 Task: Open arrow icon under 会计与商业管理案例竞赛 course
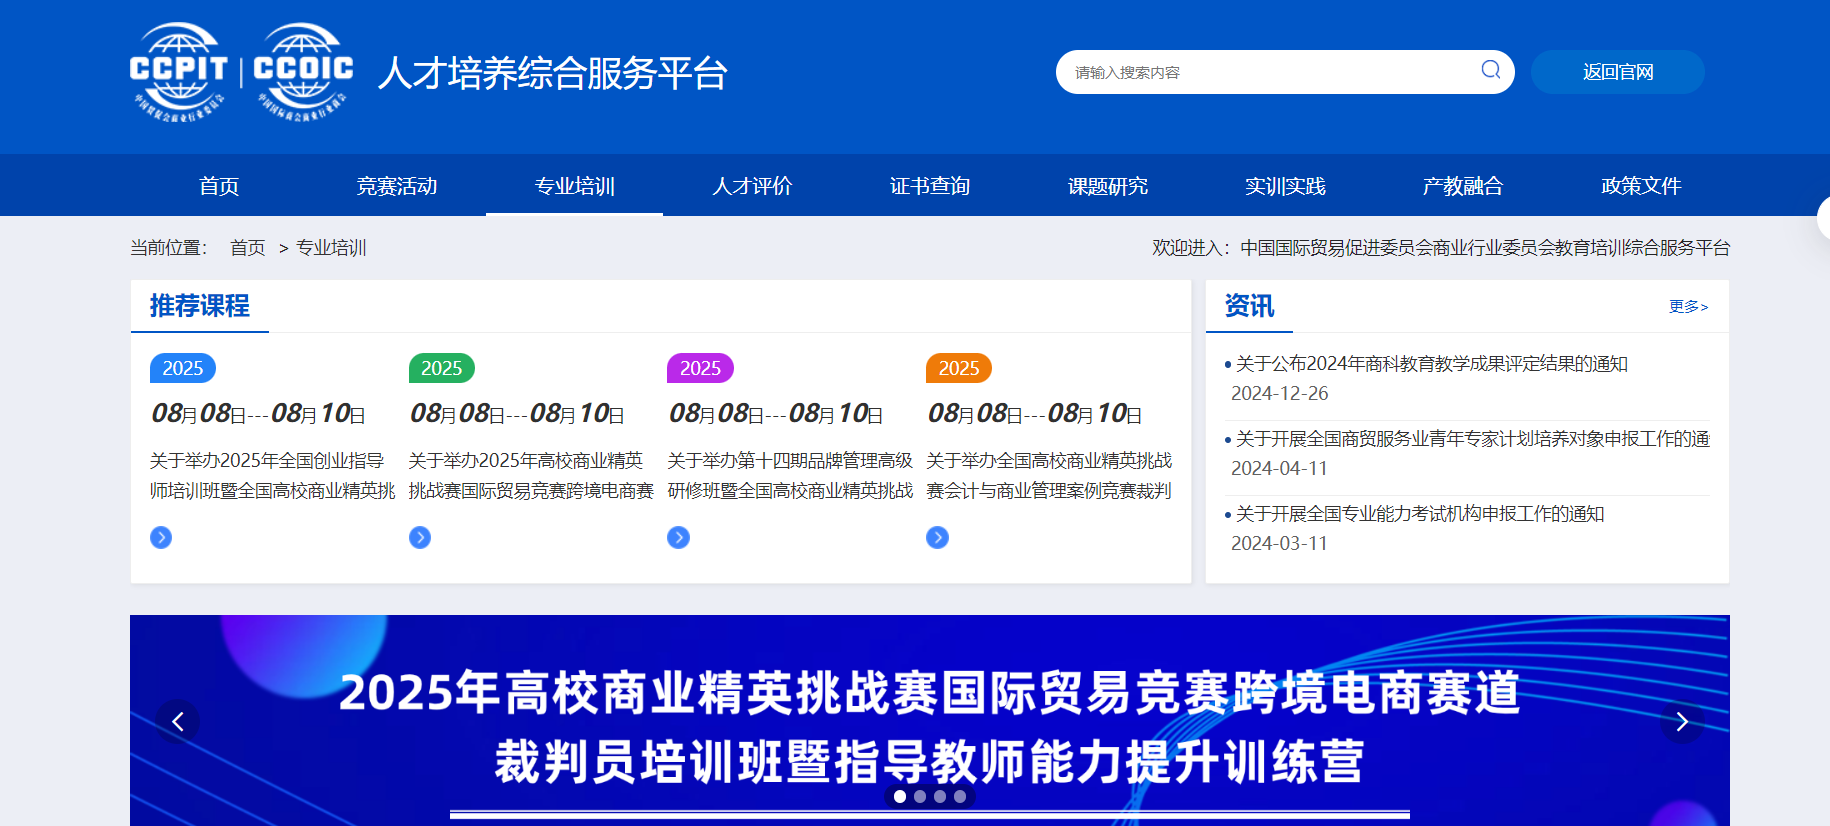tap(937, 538)
